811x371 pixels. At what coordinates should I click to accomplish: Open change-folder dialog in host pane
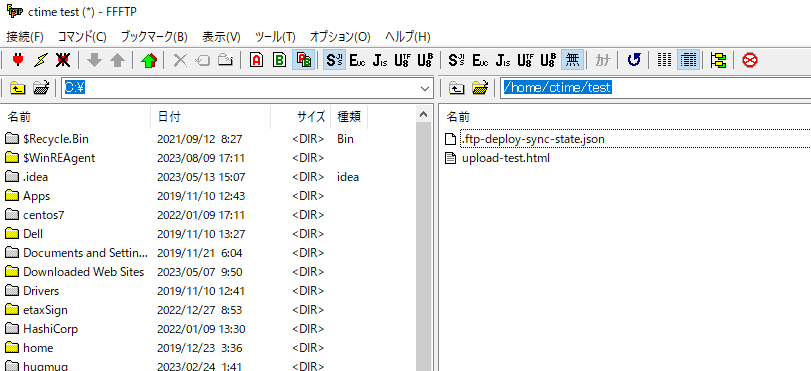[x=479, y=88]
